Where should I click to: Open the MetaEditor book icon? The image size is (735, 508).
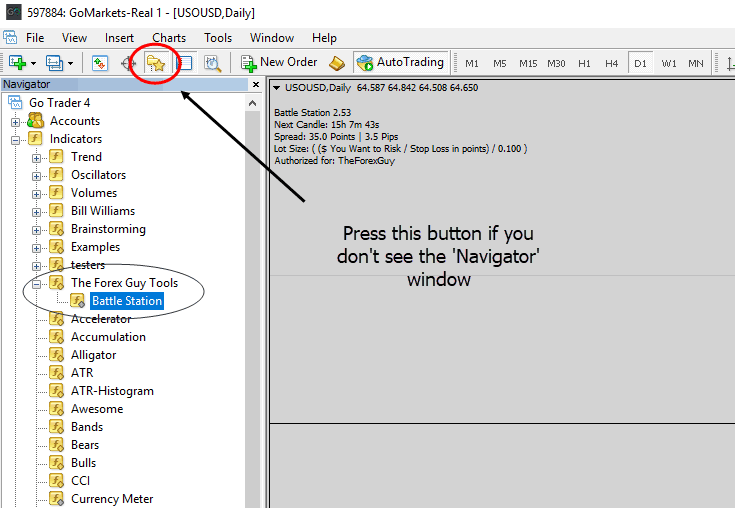point(337,63)
